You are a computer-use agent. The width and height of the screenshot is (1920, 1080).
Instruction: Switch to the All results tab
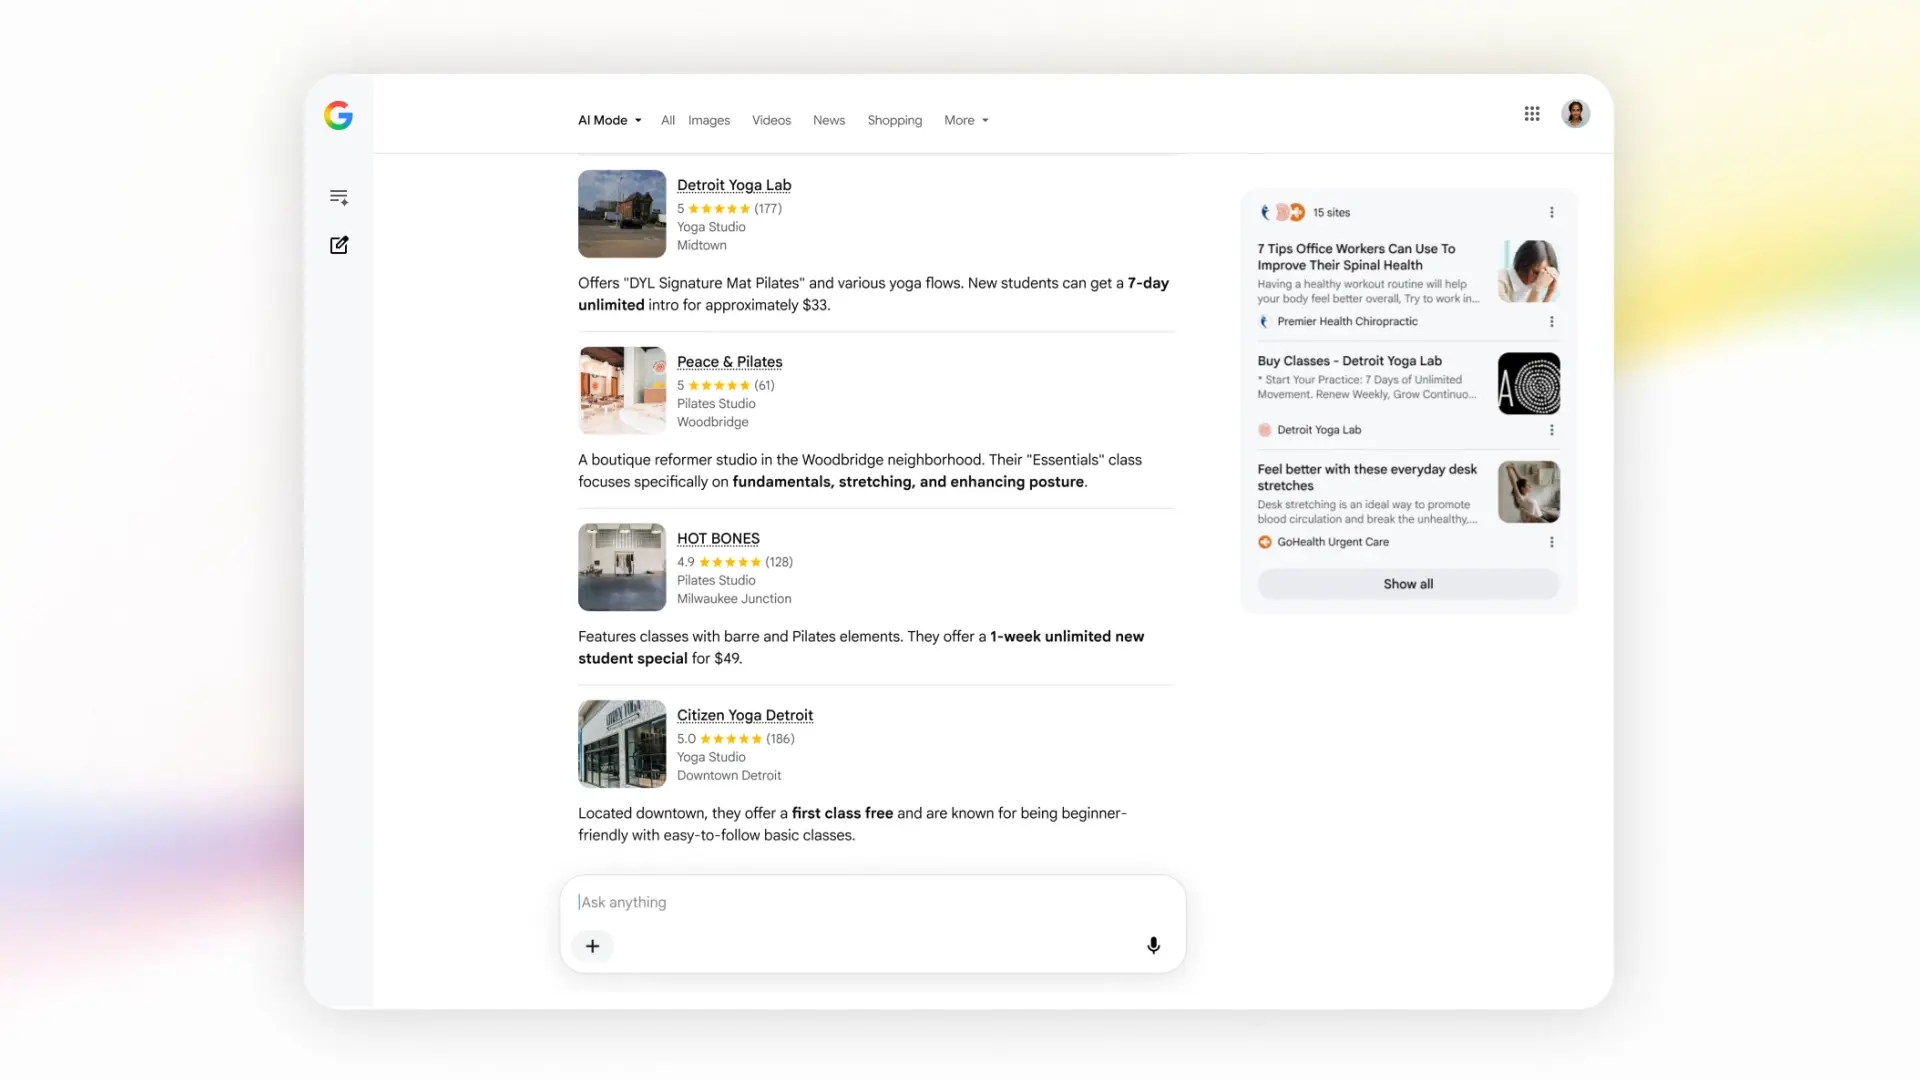(x=668, y=120)
